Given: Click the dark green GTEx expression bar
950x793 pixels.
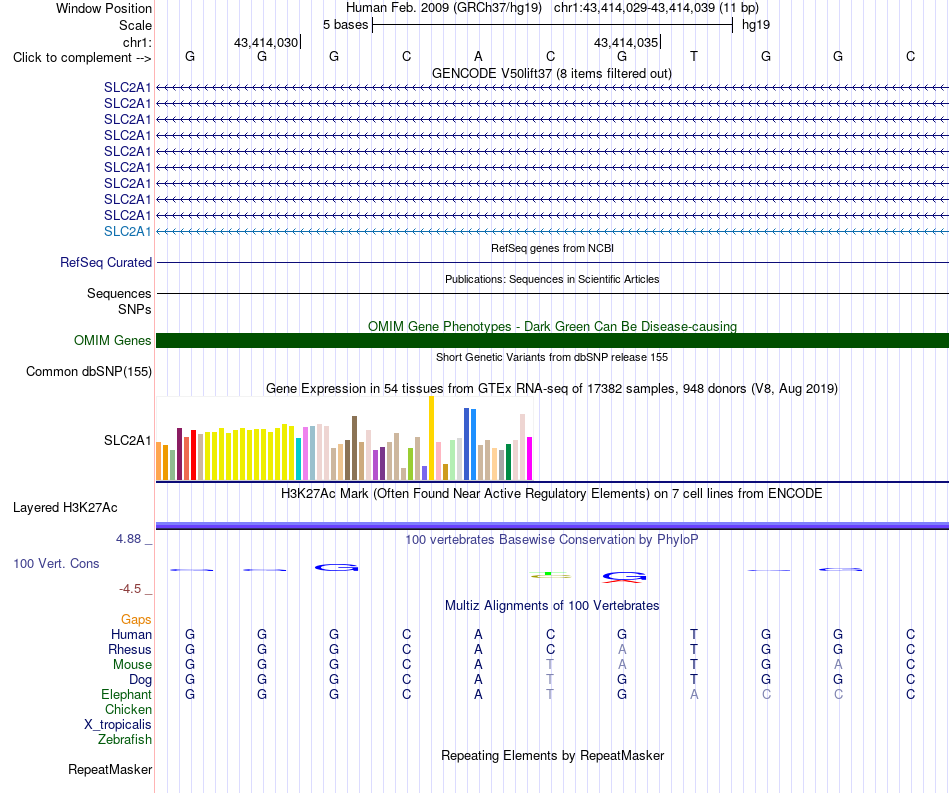Looking at the screenshot, I should (x=508, y=462).
